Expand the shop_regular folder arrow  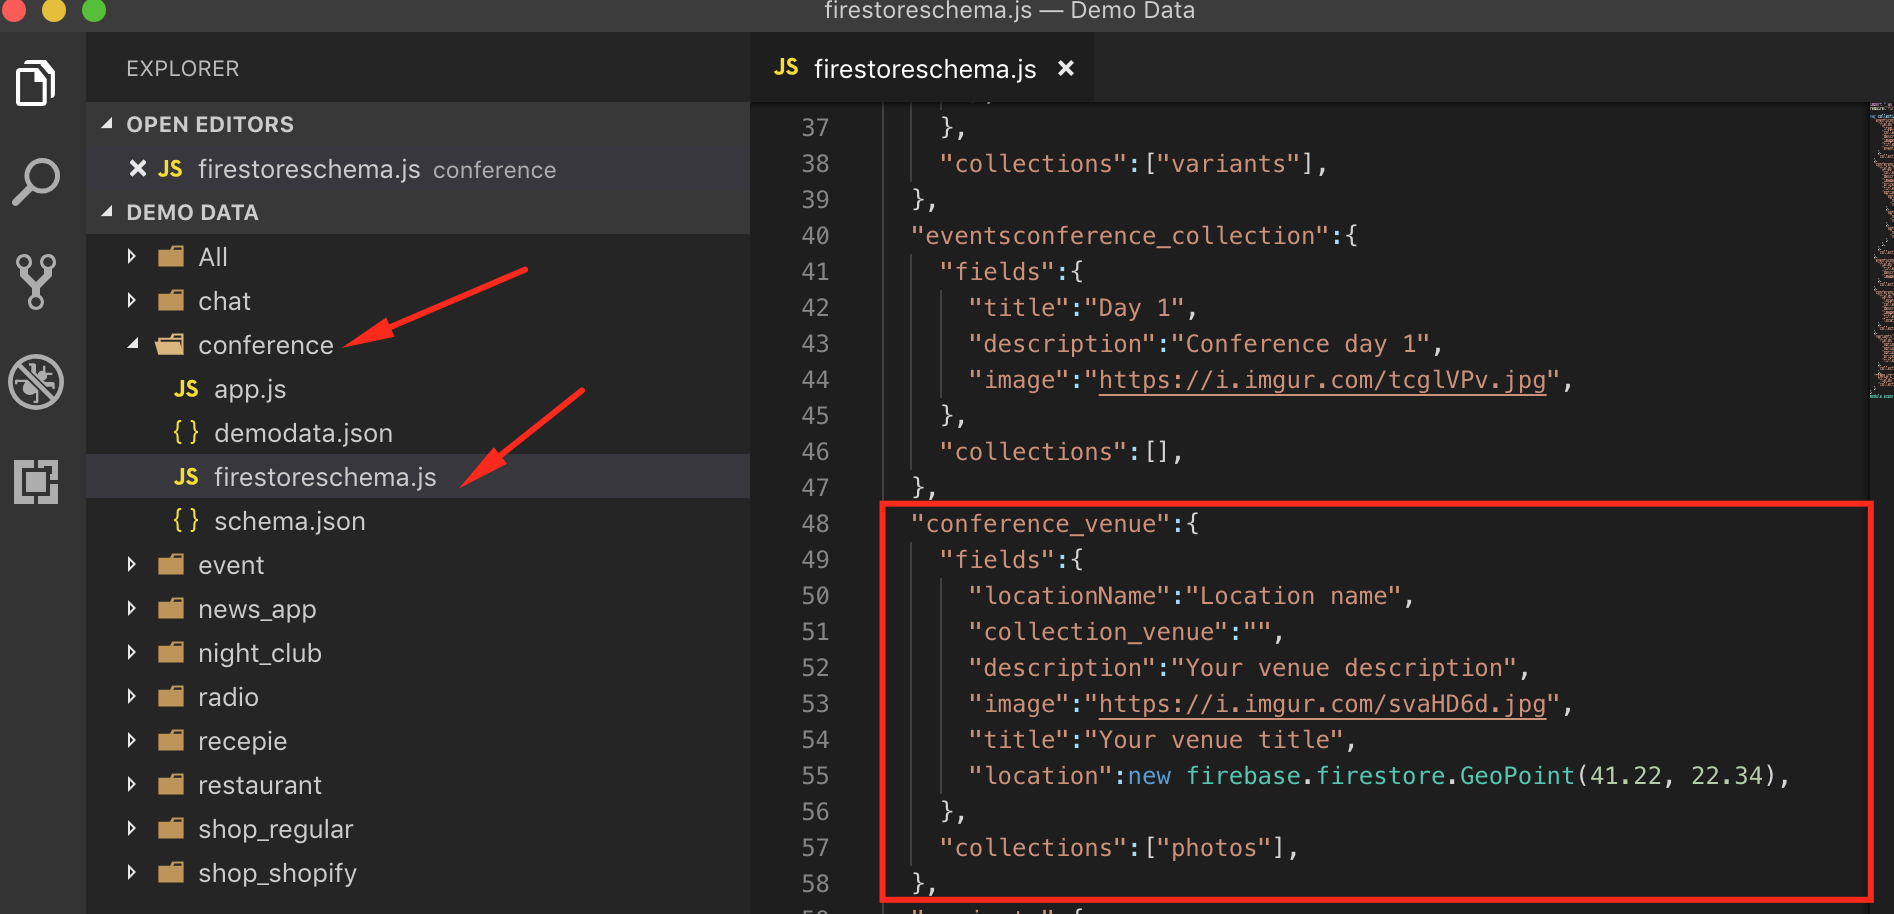click(x=132, y=829)
